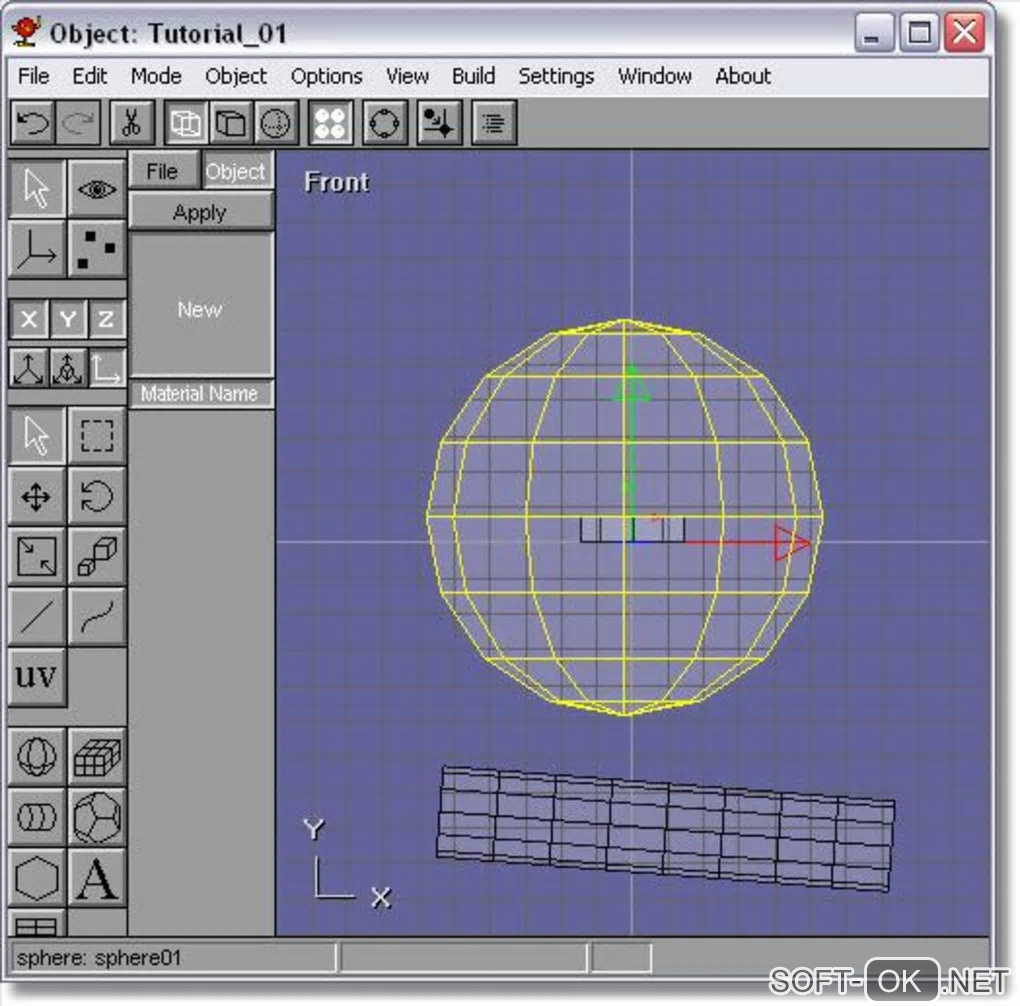The height and width of the screenshot is (1006, 1020).
Task: Click the red X-axis gizmo arrow
Action: pyautogui.click(x=791, y=542)
